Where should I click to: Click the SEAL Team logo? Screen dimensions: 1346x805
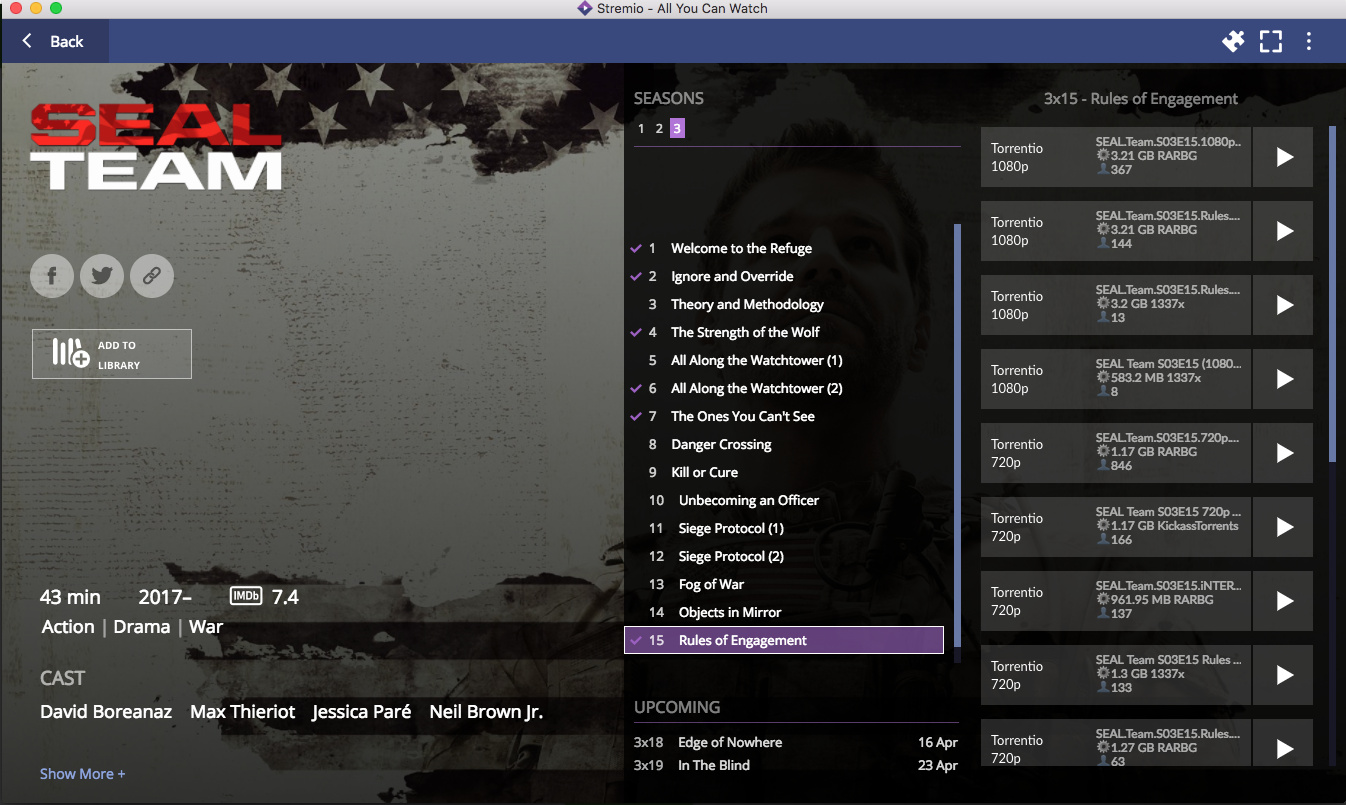point(156,147)
